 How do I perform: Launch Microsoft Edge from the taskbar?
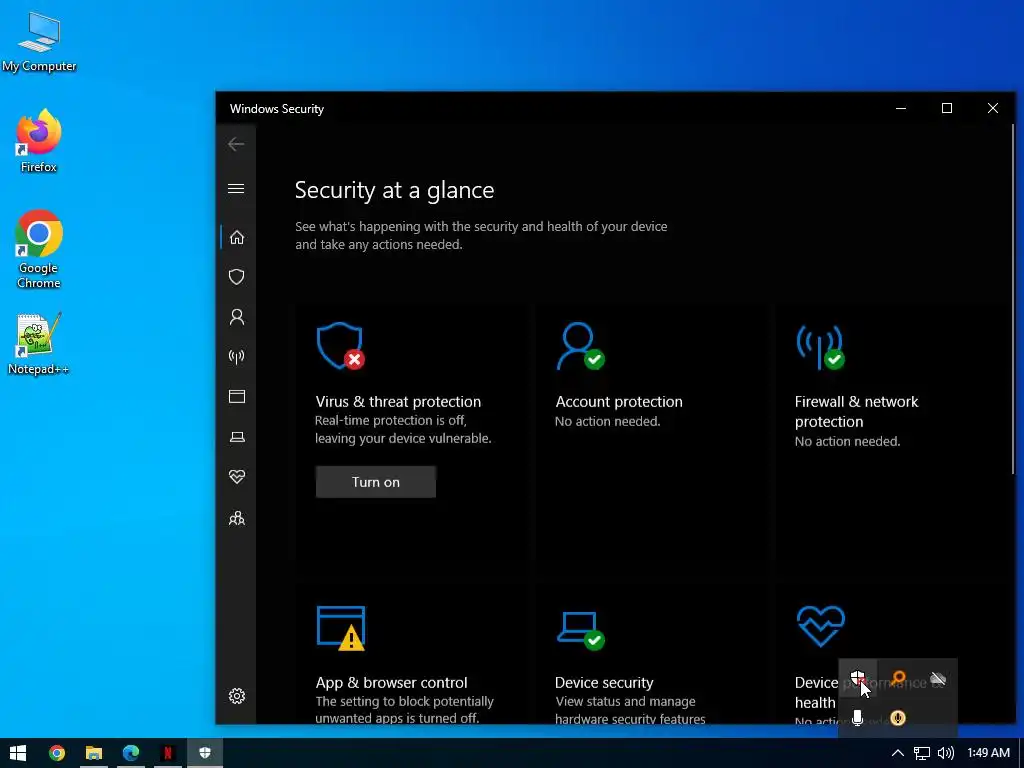[131, 754]
